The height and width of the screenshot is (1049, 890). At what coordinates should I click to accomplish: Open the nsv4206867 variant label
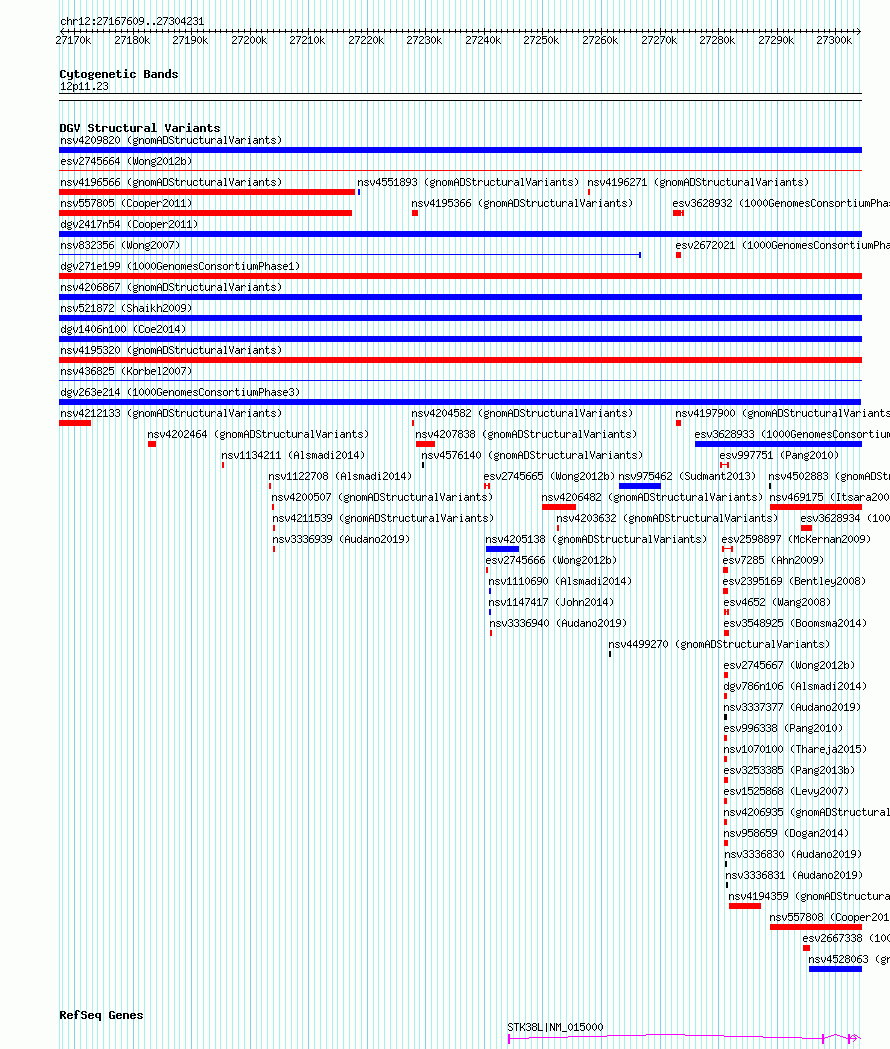pyautogui.click(x=171, y=287)
